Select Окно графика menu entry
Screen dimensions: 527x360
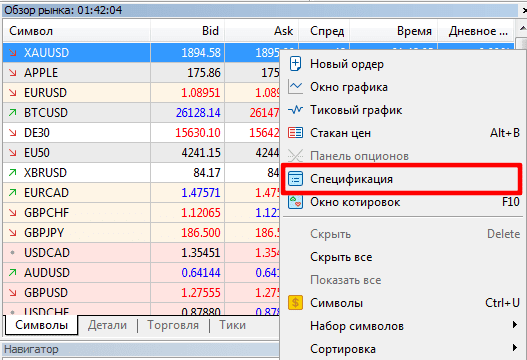pyautogui.click(x=402, y=87)
